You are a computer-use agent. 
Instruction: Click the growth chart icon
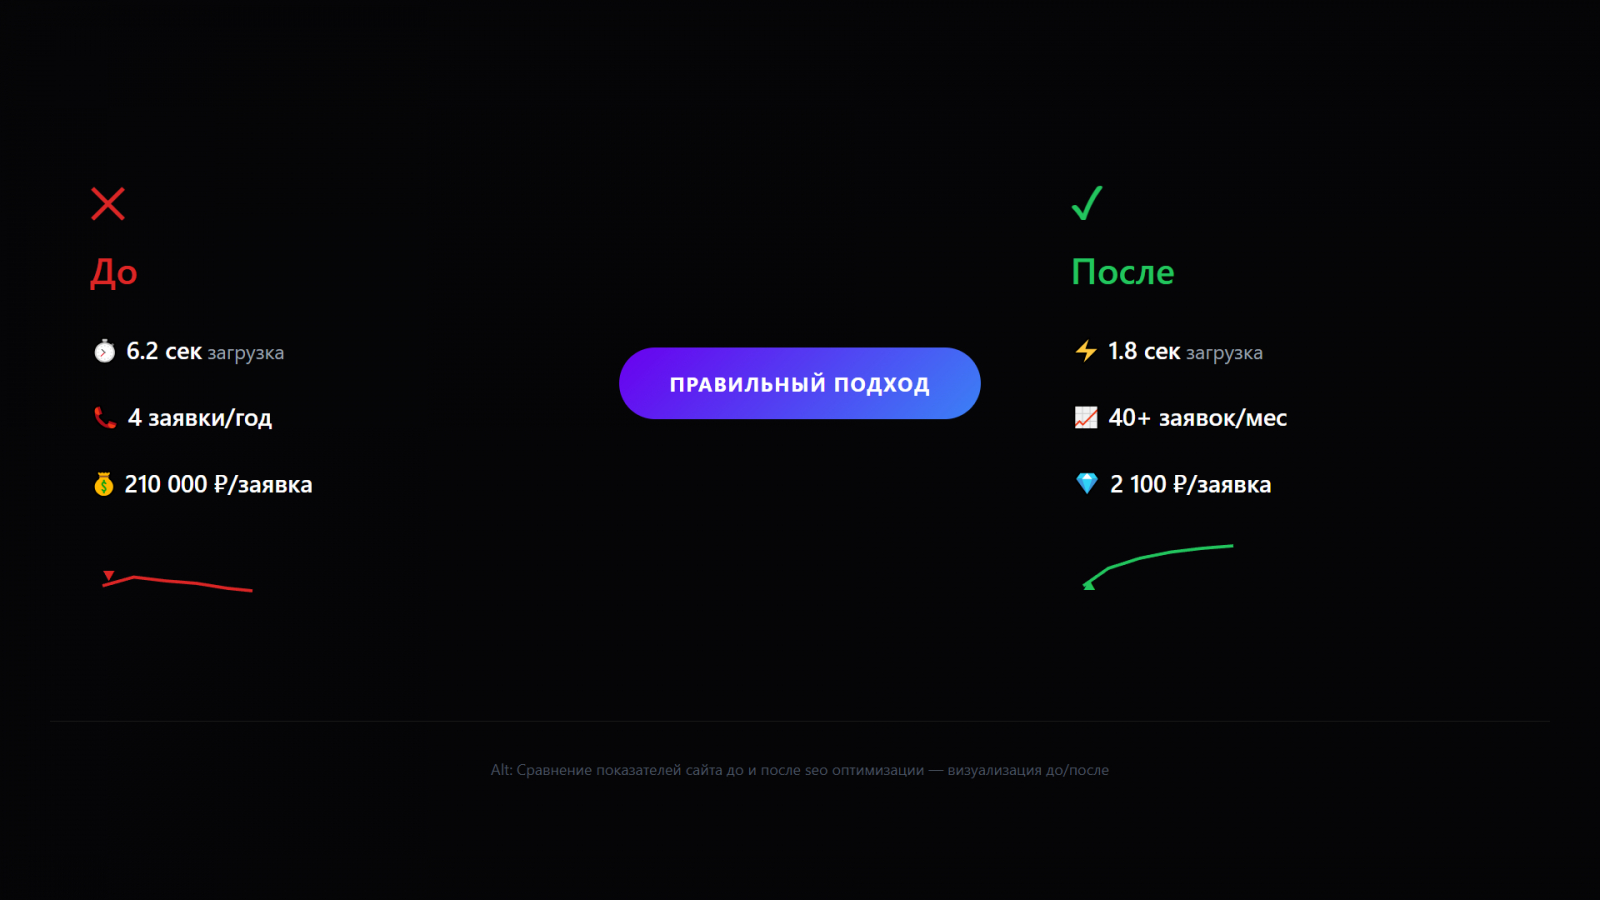[1086, 418]
